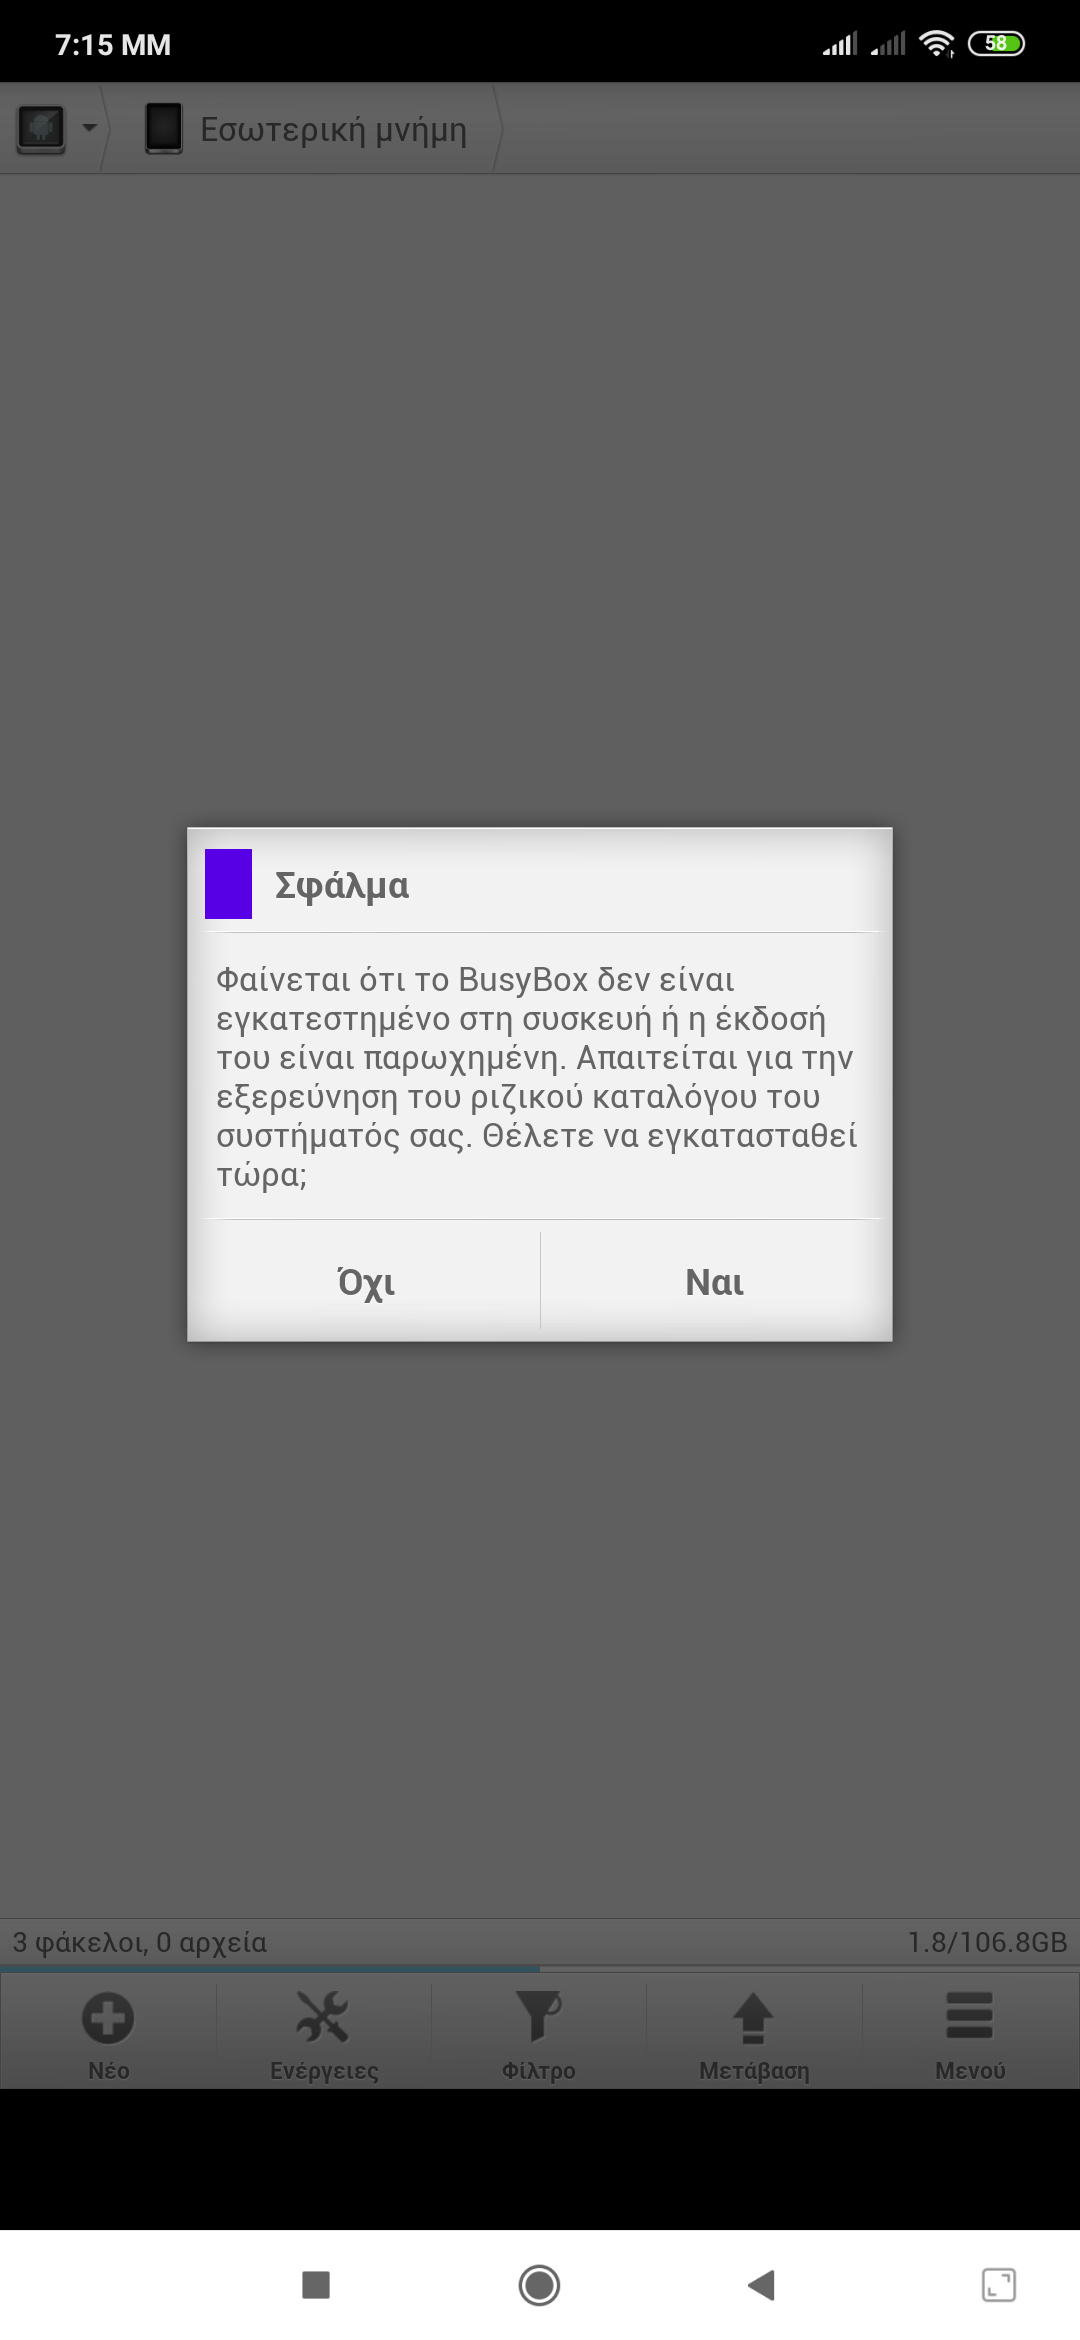Click the Android root device icon
The width and height of the screenshot is (1080, 2340).
(x=41, y=128)
